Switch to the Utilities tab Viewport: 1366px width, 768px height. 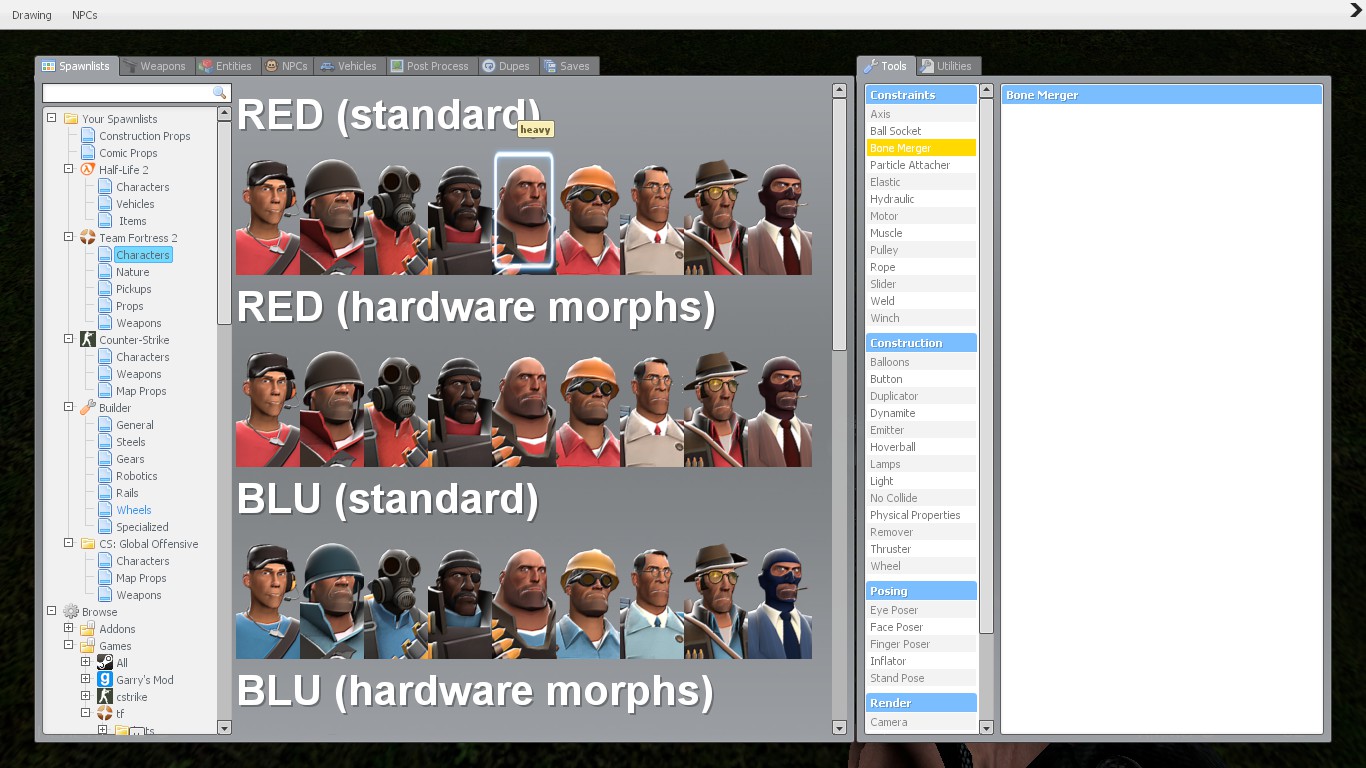pos(947,66)
